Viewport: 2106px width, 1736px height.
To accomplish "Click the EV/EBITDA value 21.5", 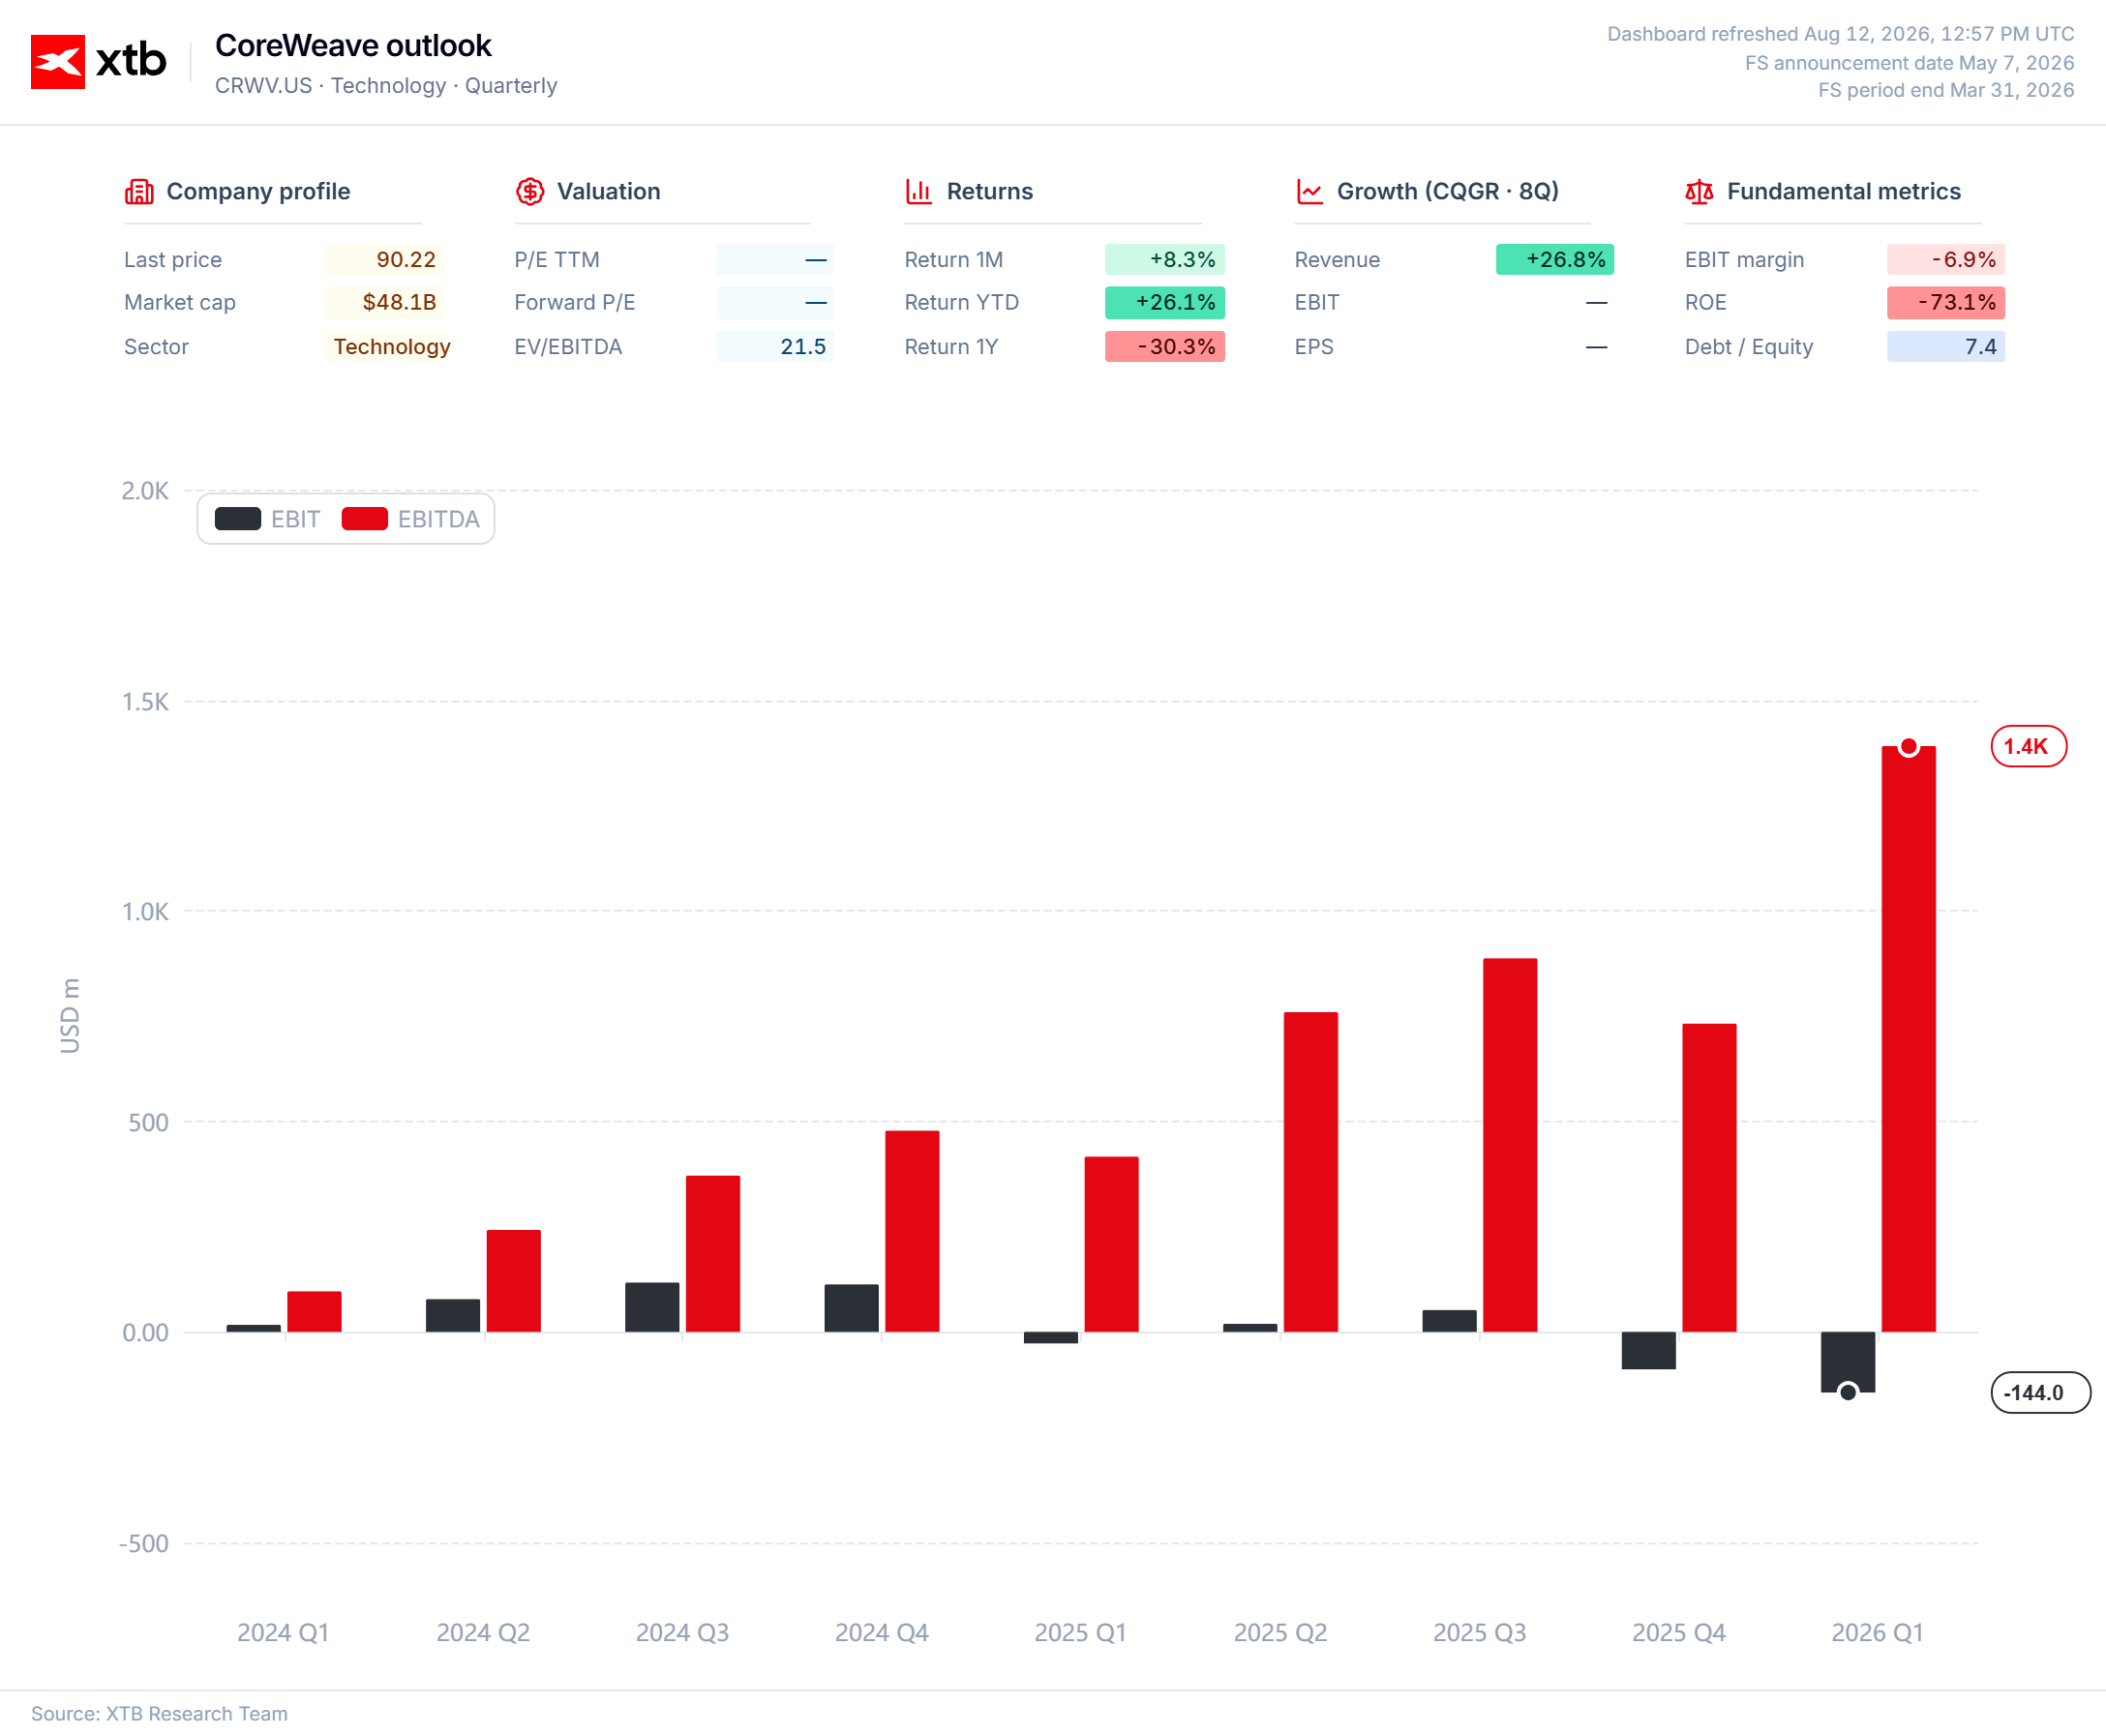I will pyautogui.click(x=775, y=347).
